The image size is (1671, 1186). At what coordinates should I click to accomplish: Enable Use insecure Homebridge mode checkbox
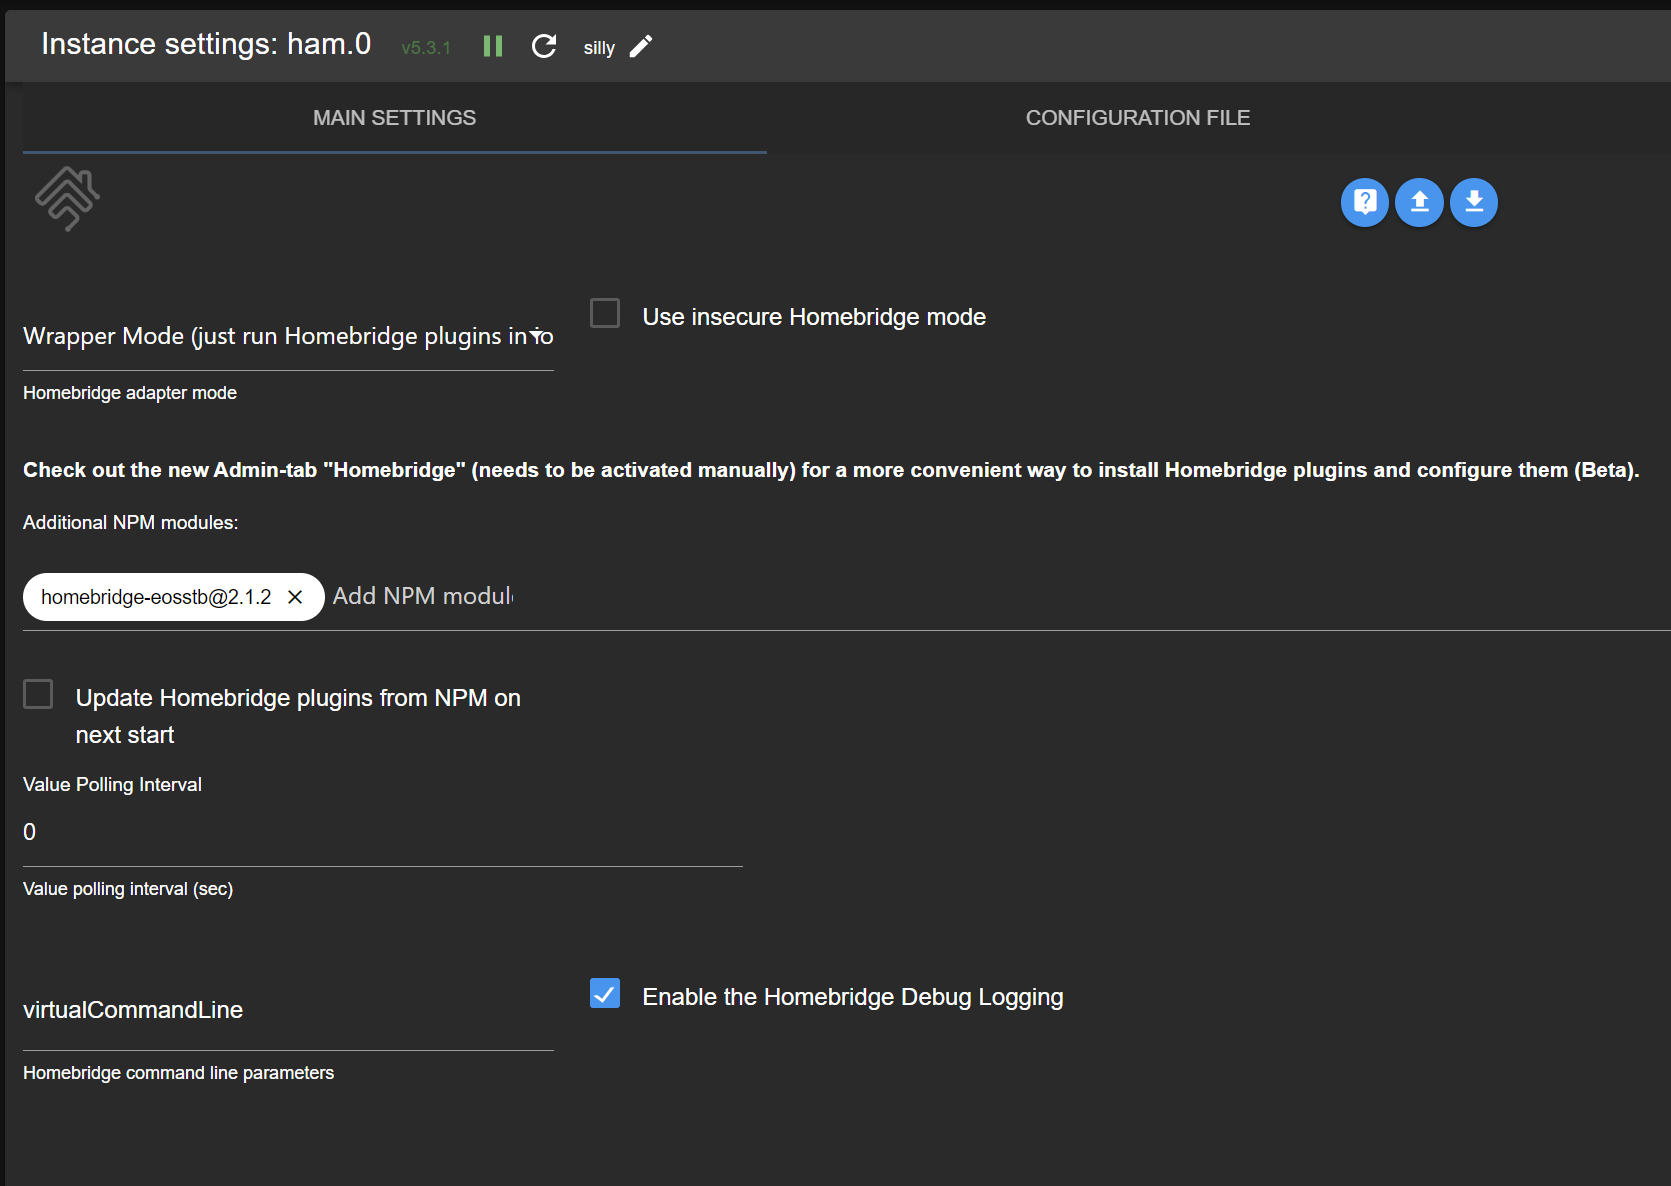pos(605,313)
